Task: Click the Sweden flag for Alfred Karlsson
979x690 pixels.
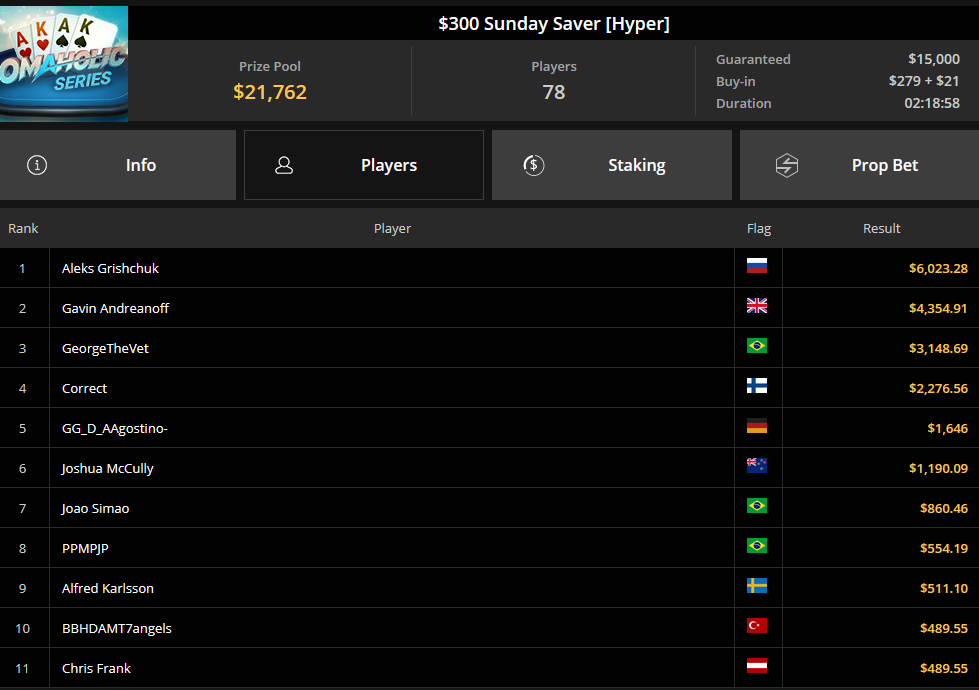Action: pos(757,586)
